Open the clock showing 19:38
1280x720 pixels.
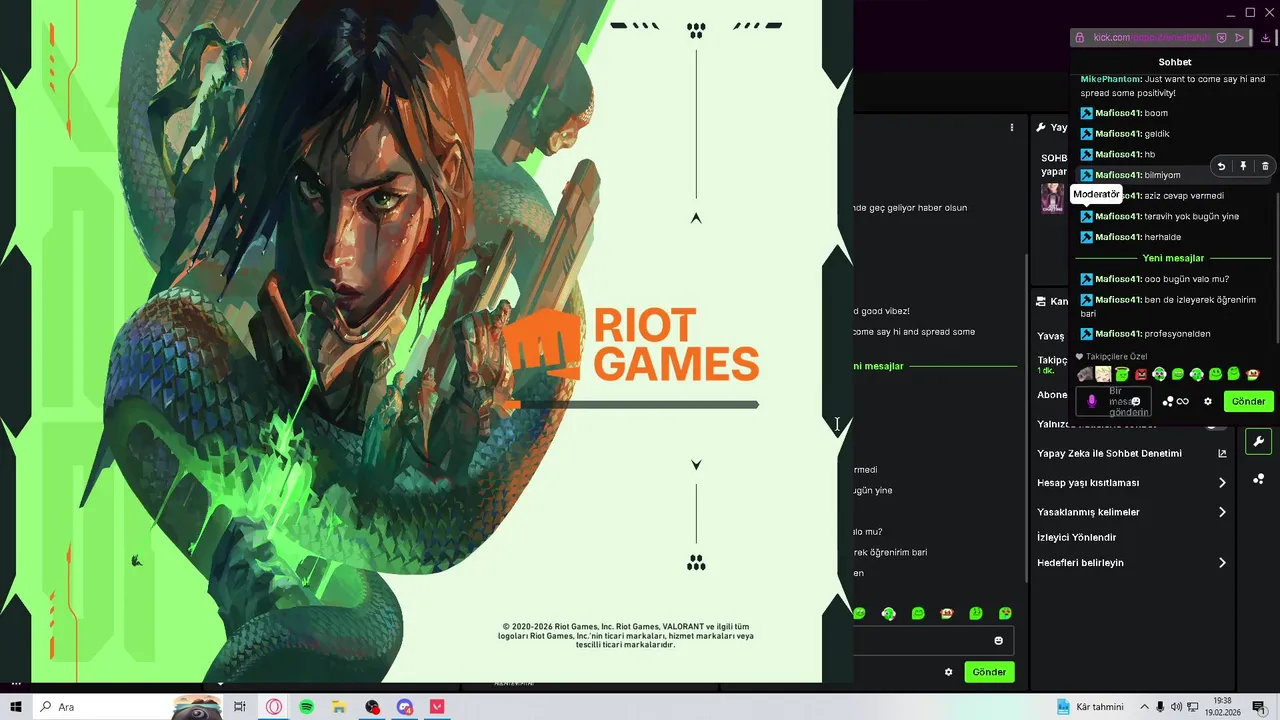click(x=1222, y=707)
